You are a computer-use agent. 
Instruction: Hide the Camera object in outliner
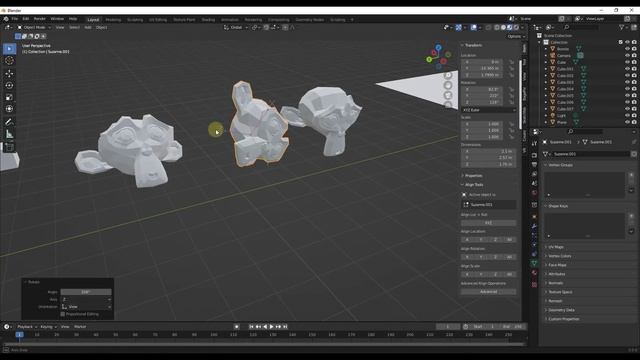click(627, 56)
